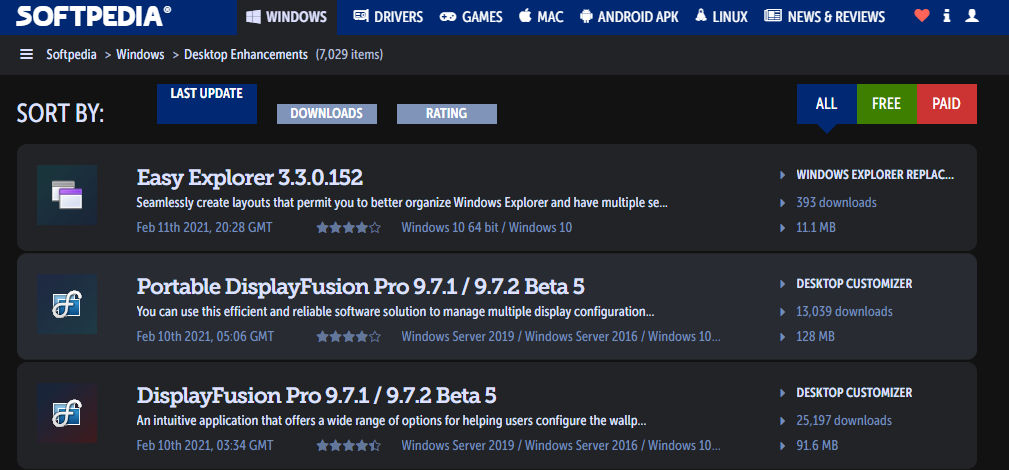Open the user account icon

tap(973, 17)
